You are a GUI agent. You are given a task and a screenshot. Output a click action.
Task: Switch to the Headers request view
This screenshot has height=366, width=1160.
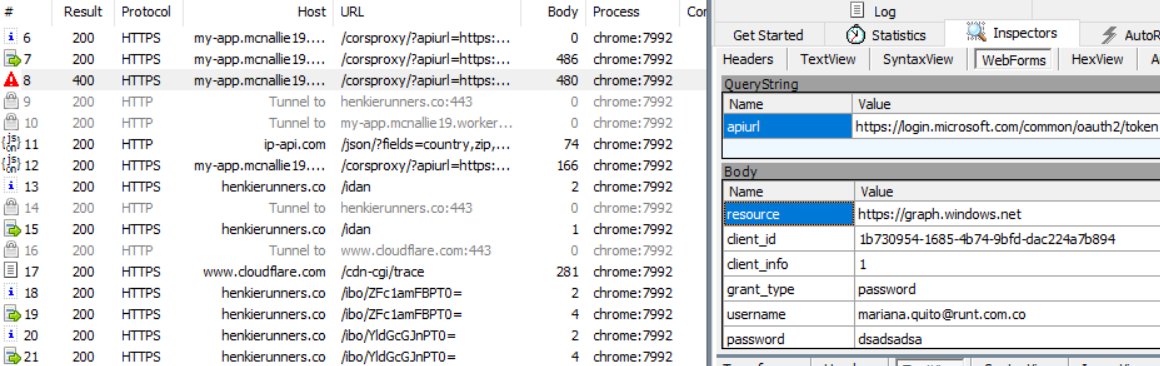pyautogui.click(x=748, y=59)
